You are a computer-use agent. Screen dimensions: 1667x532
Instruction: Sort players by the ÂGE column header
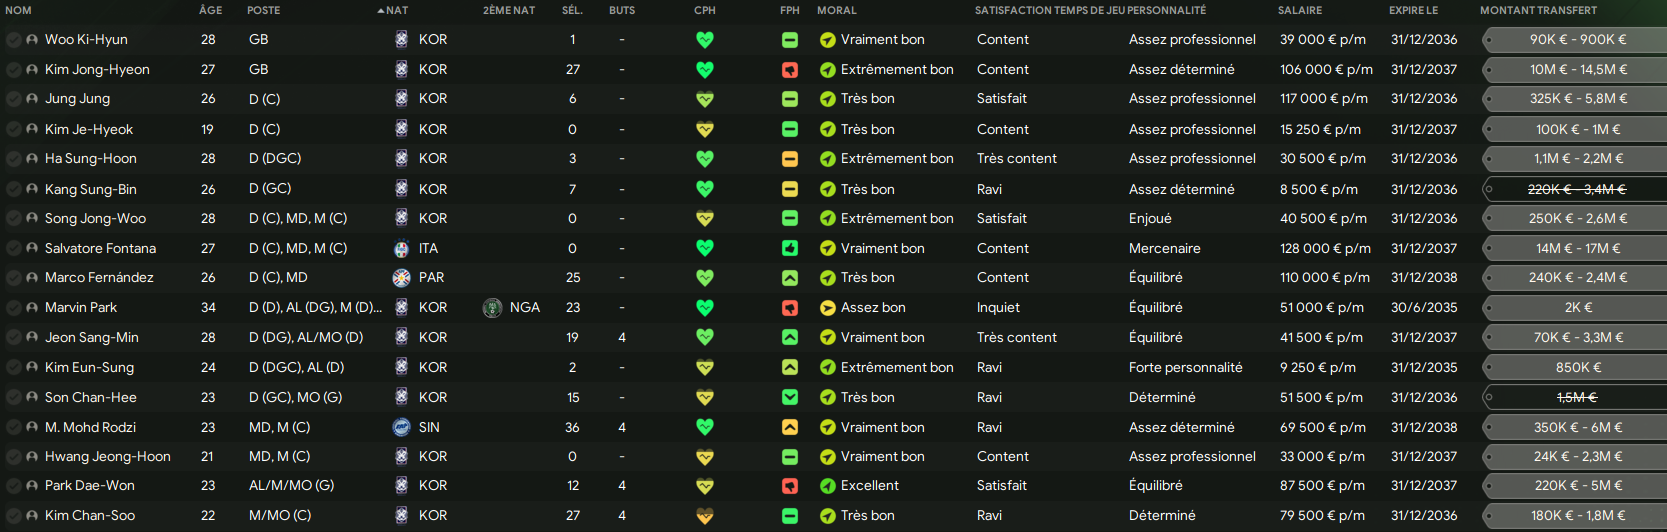210,10
